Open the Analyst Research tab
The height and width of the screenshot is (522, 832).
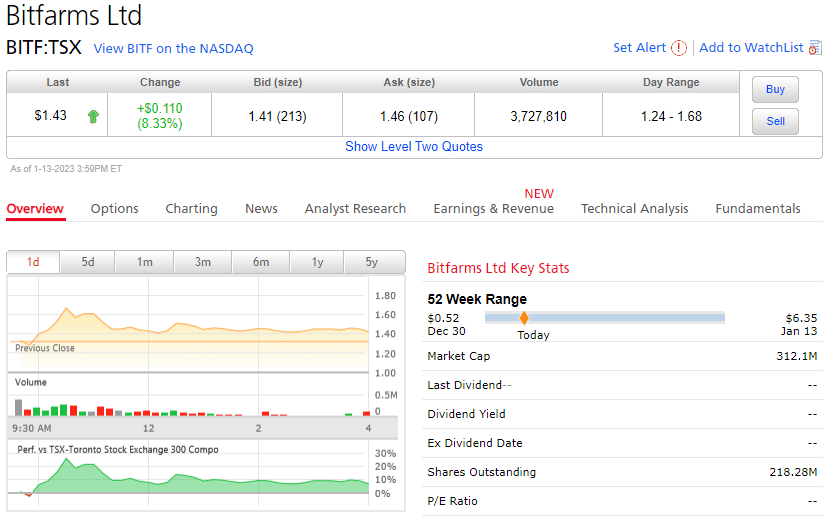355,208
